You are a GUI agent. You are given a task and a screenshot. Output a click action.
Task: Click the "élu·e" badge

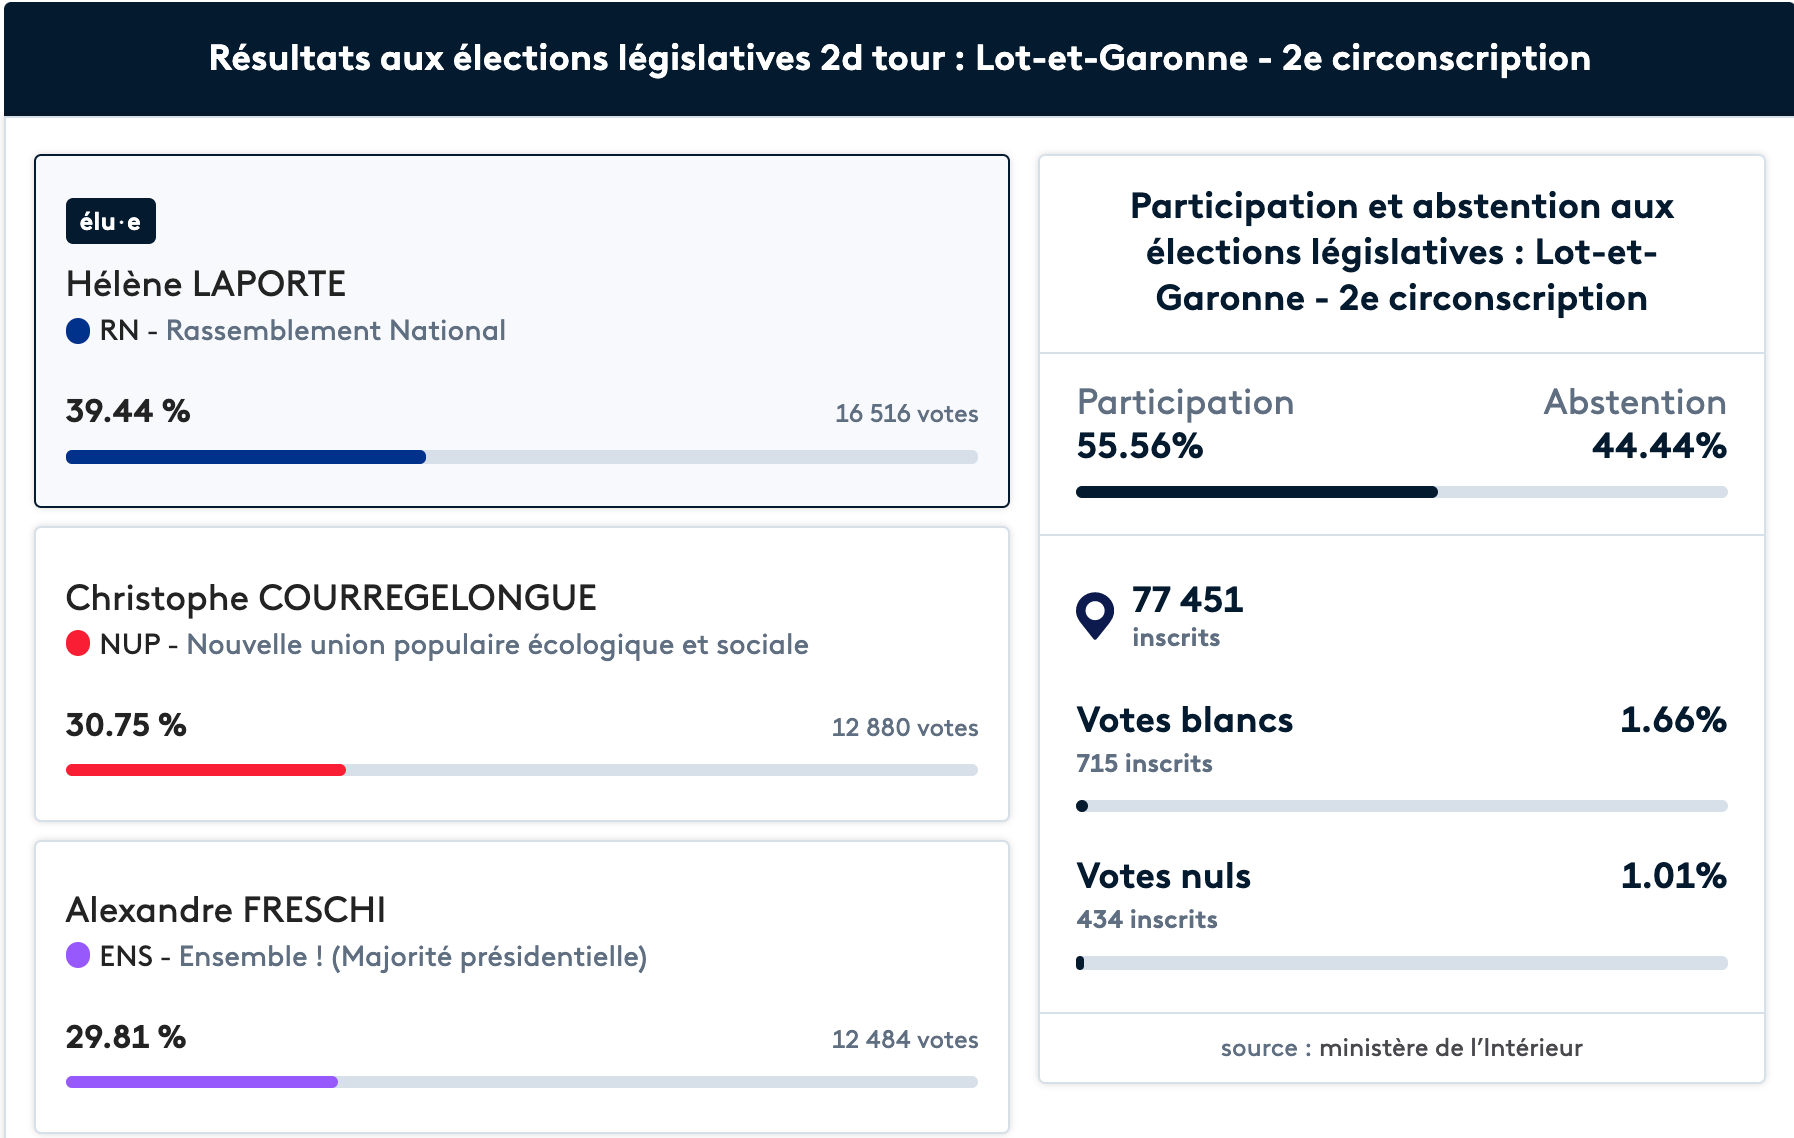110,221
